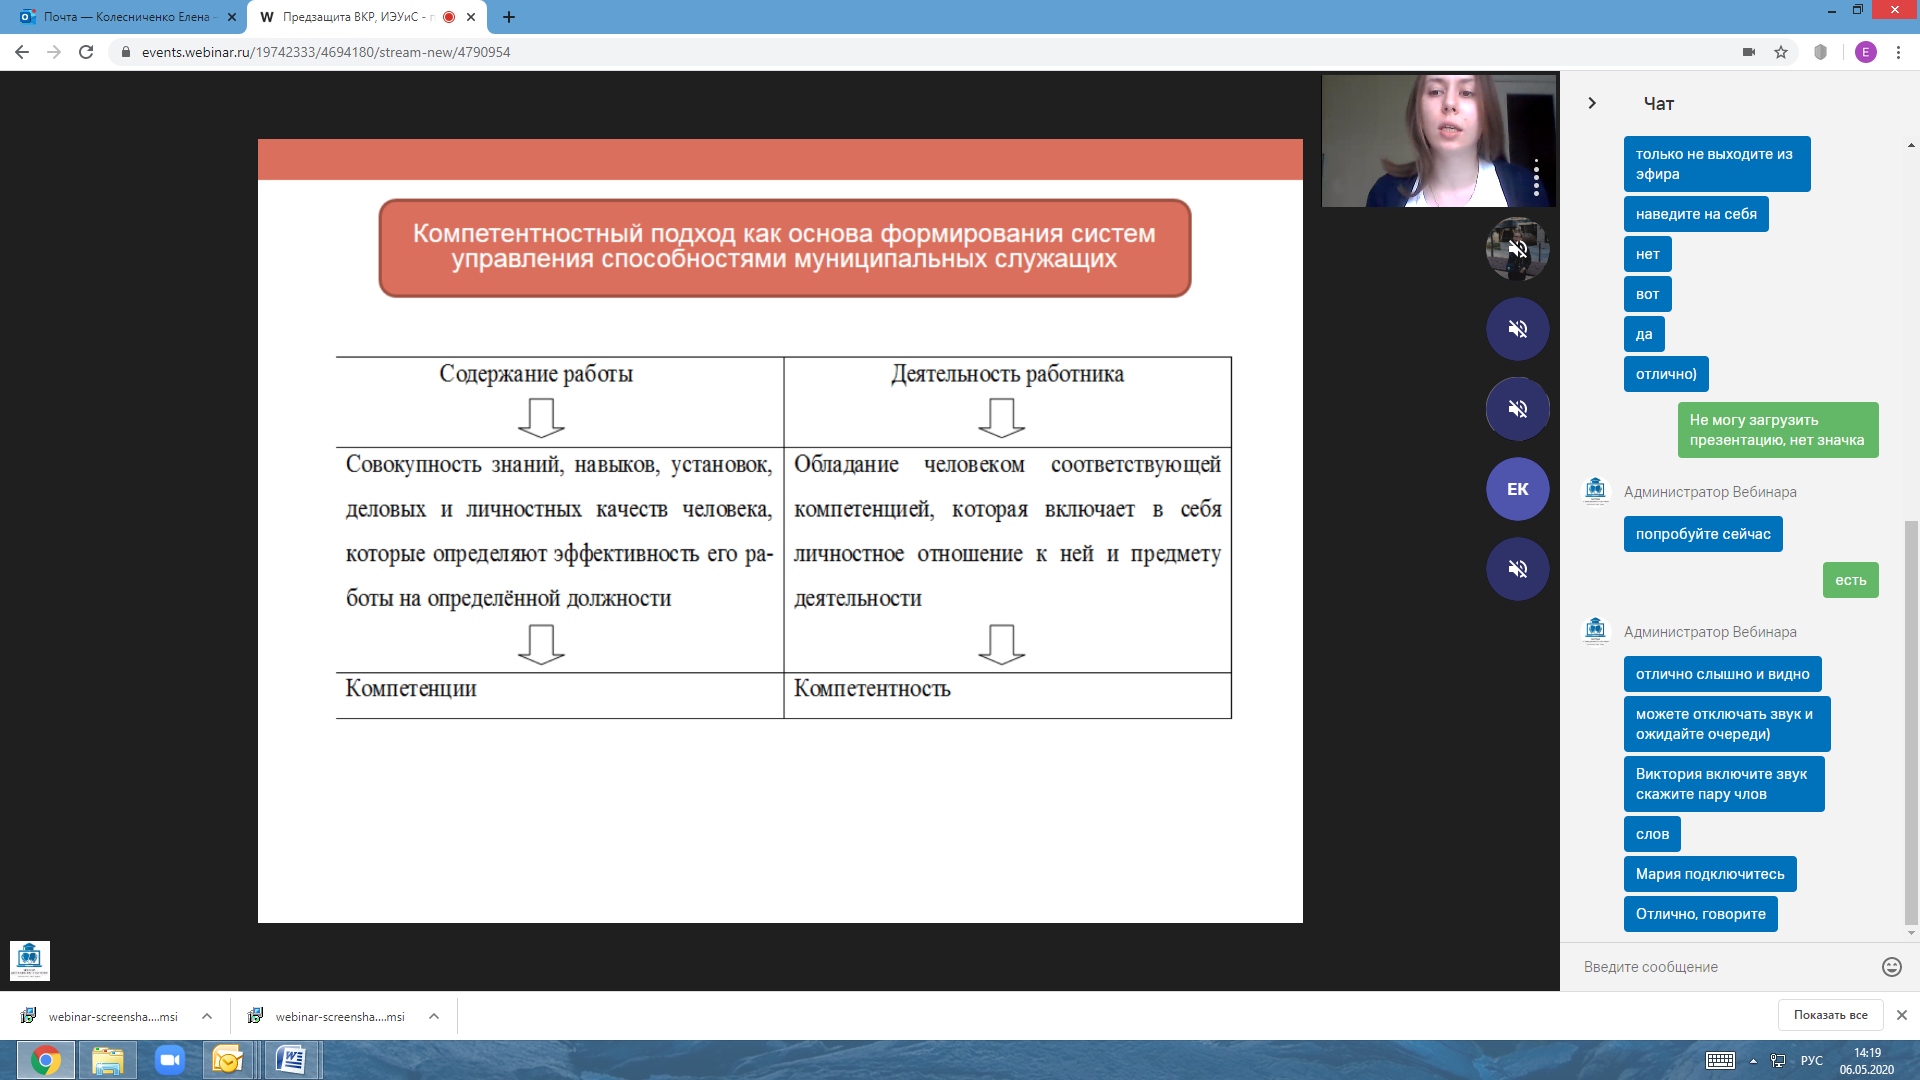Image resolution: width=1920 pixels, height=1080 pixels.
Task: Open Zoom from the taskbar
Action: 169,1060
